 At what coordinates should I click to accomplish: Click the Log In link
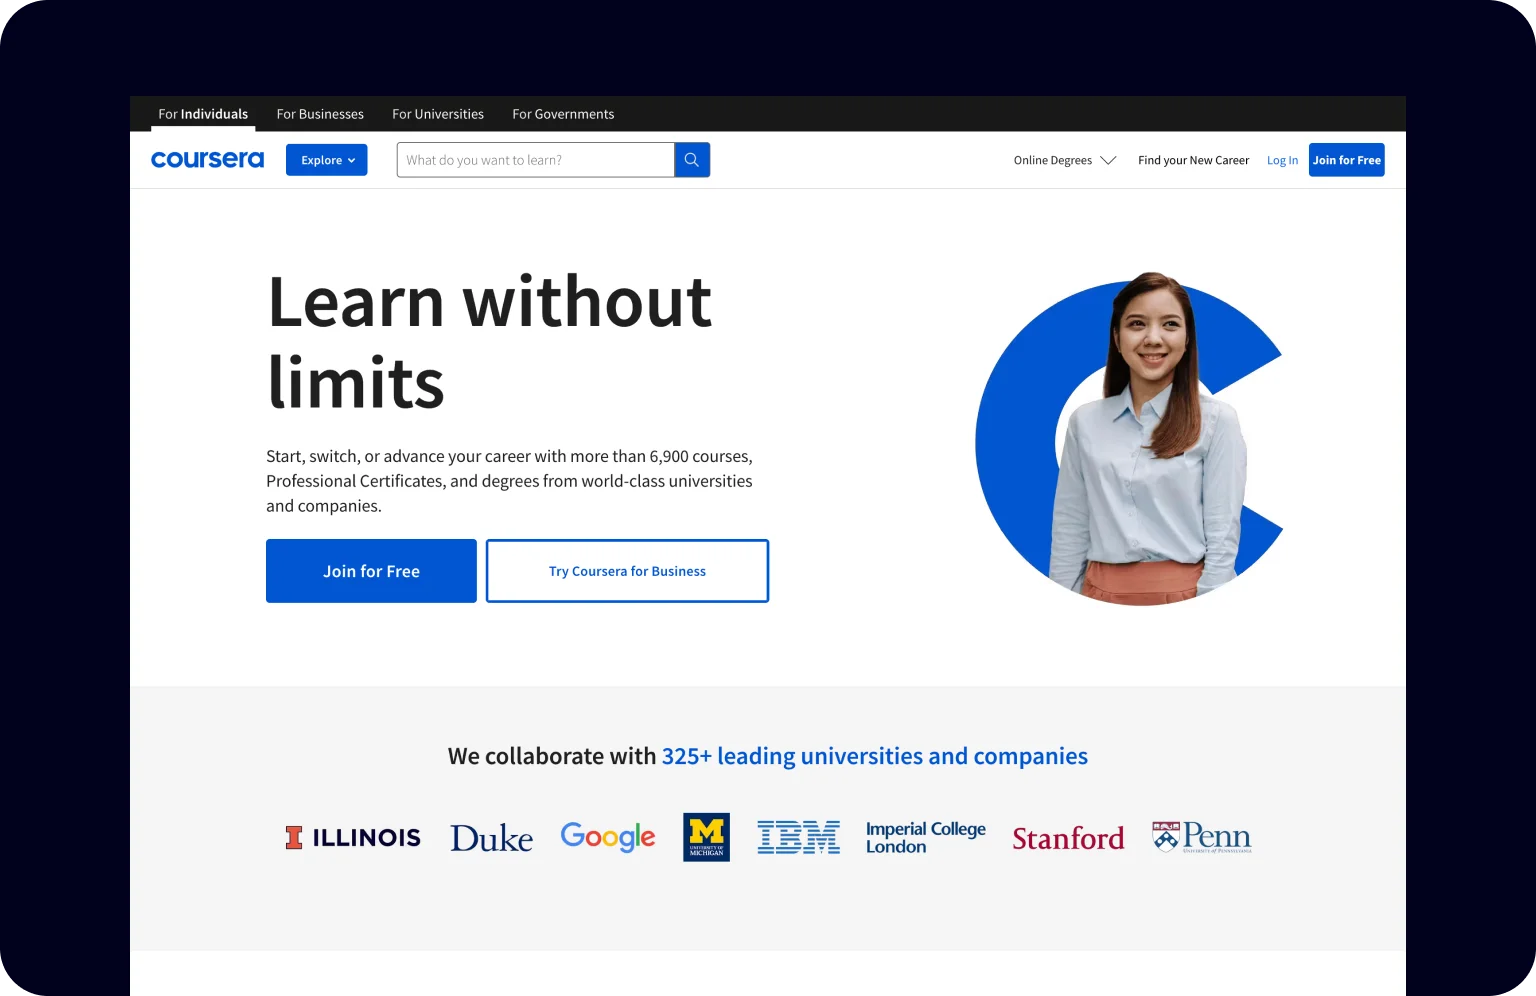(x=1282, y=159)
